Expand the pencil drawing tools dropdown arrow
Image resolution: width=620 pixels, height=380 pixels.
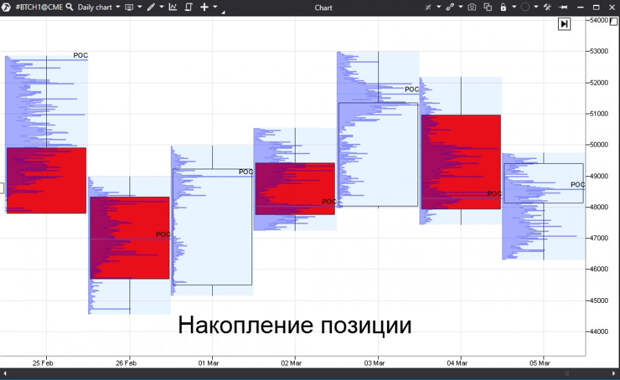pyautogui.click(x=161, y=7)
